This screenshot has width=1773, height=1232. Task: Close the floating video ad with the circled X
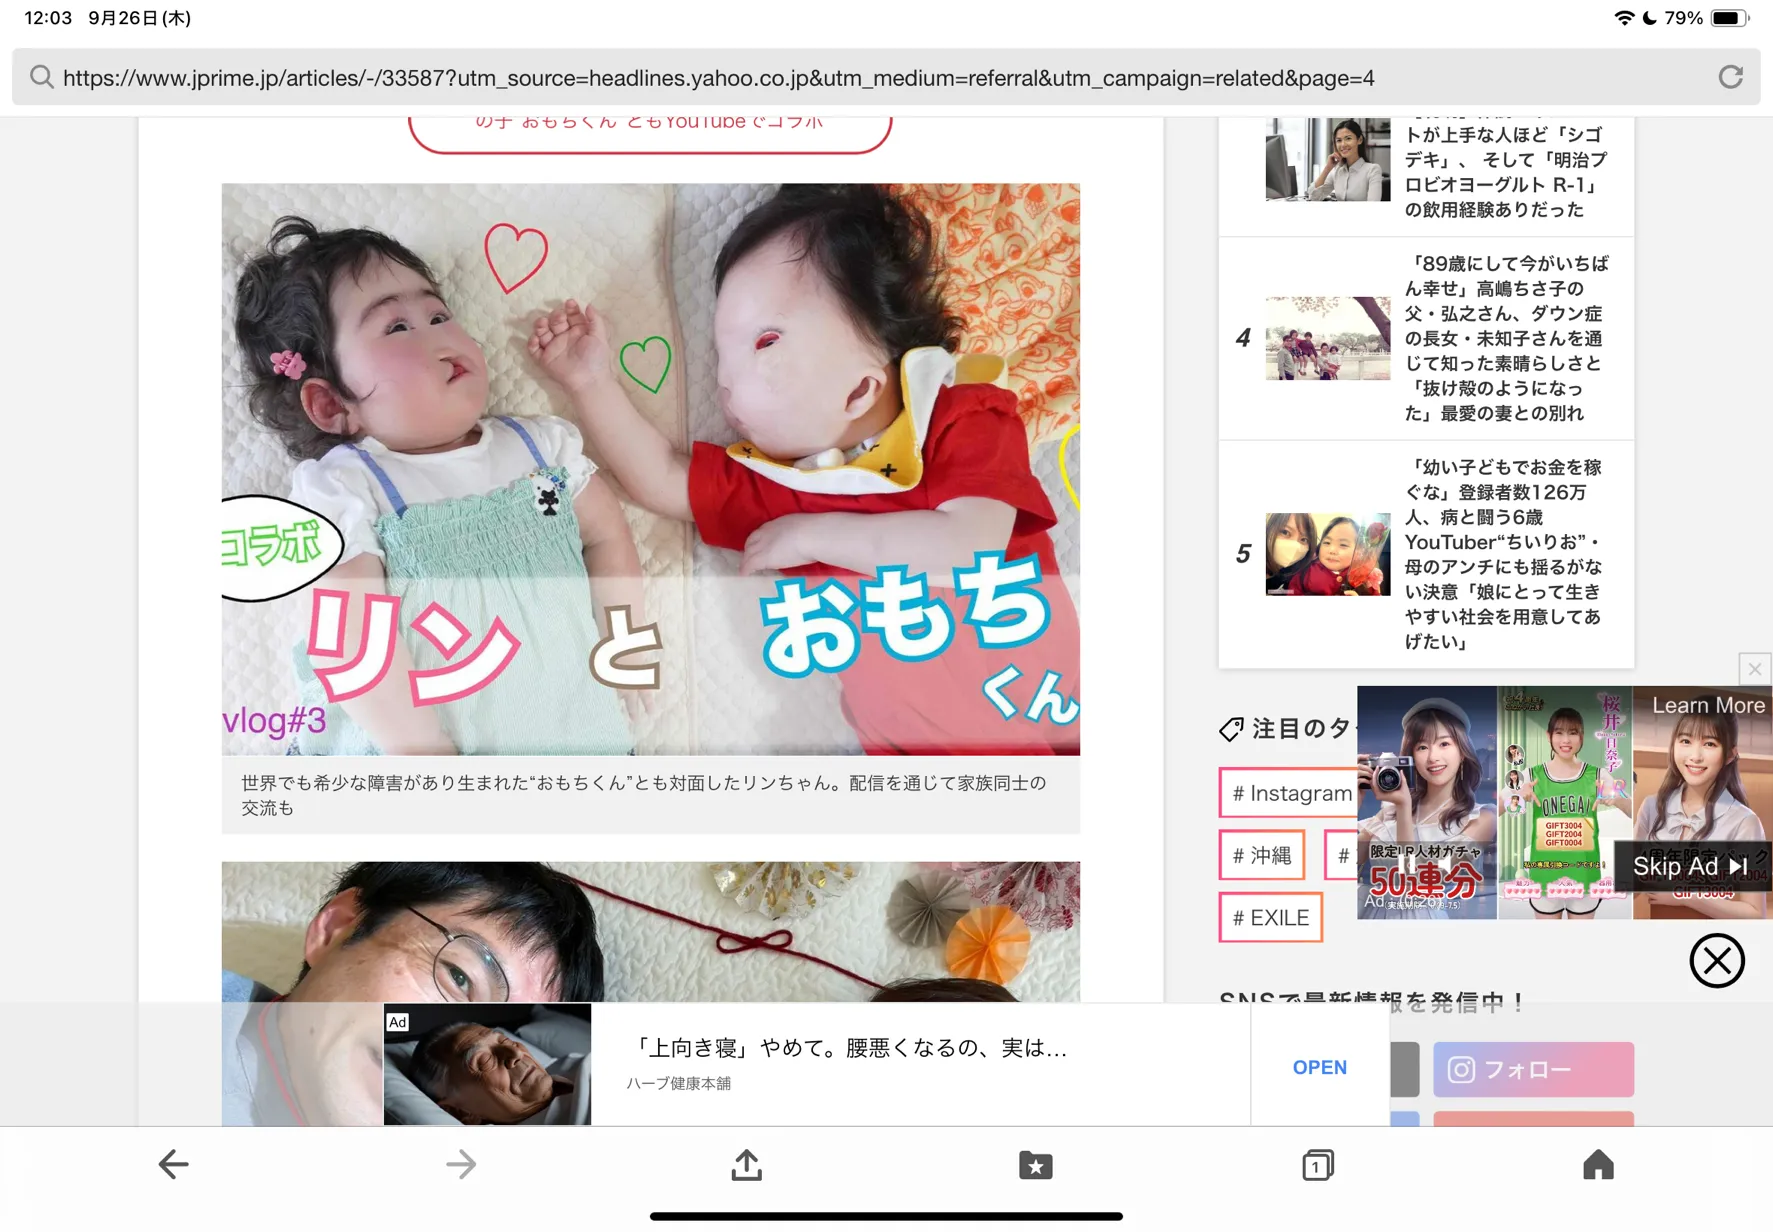[x=1717, y=960]
